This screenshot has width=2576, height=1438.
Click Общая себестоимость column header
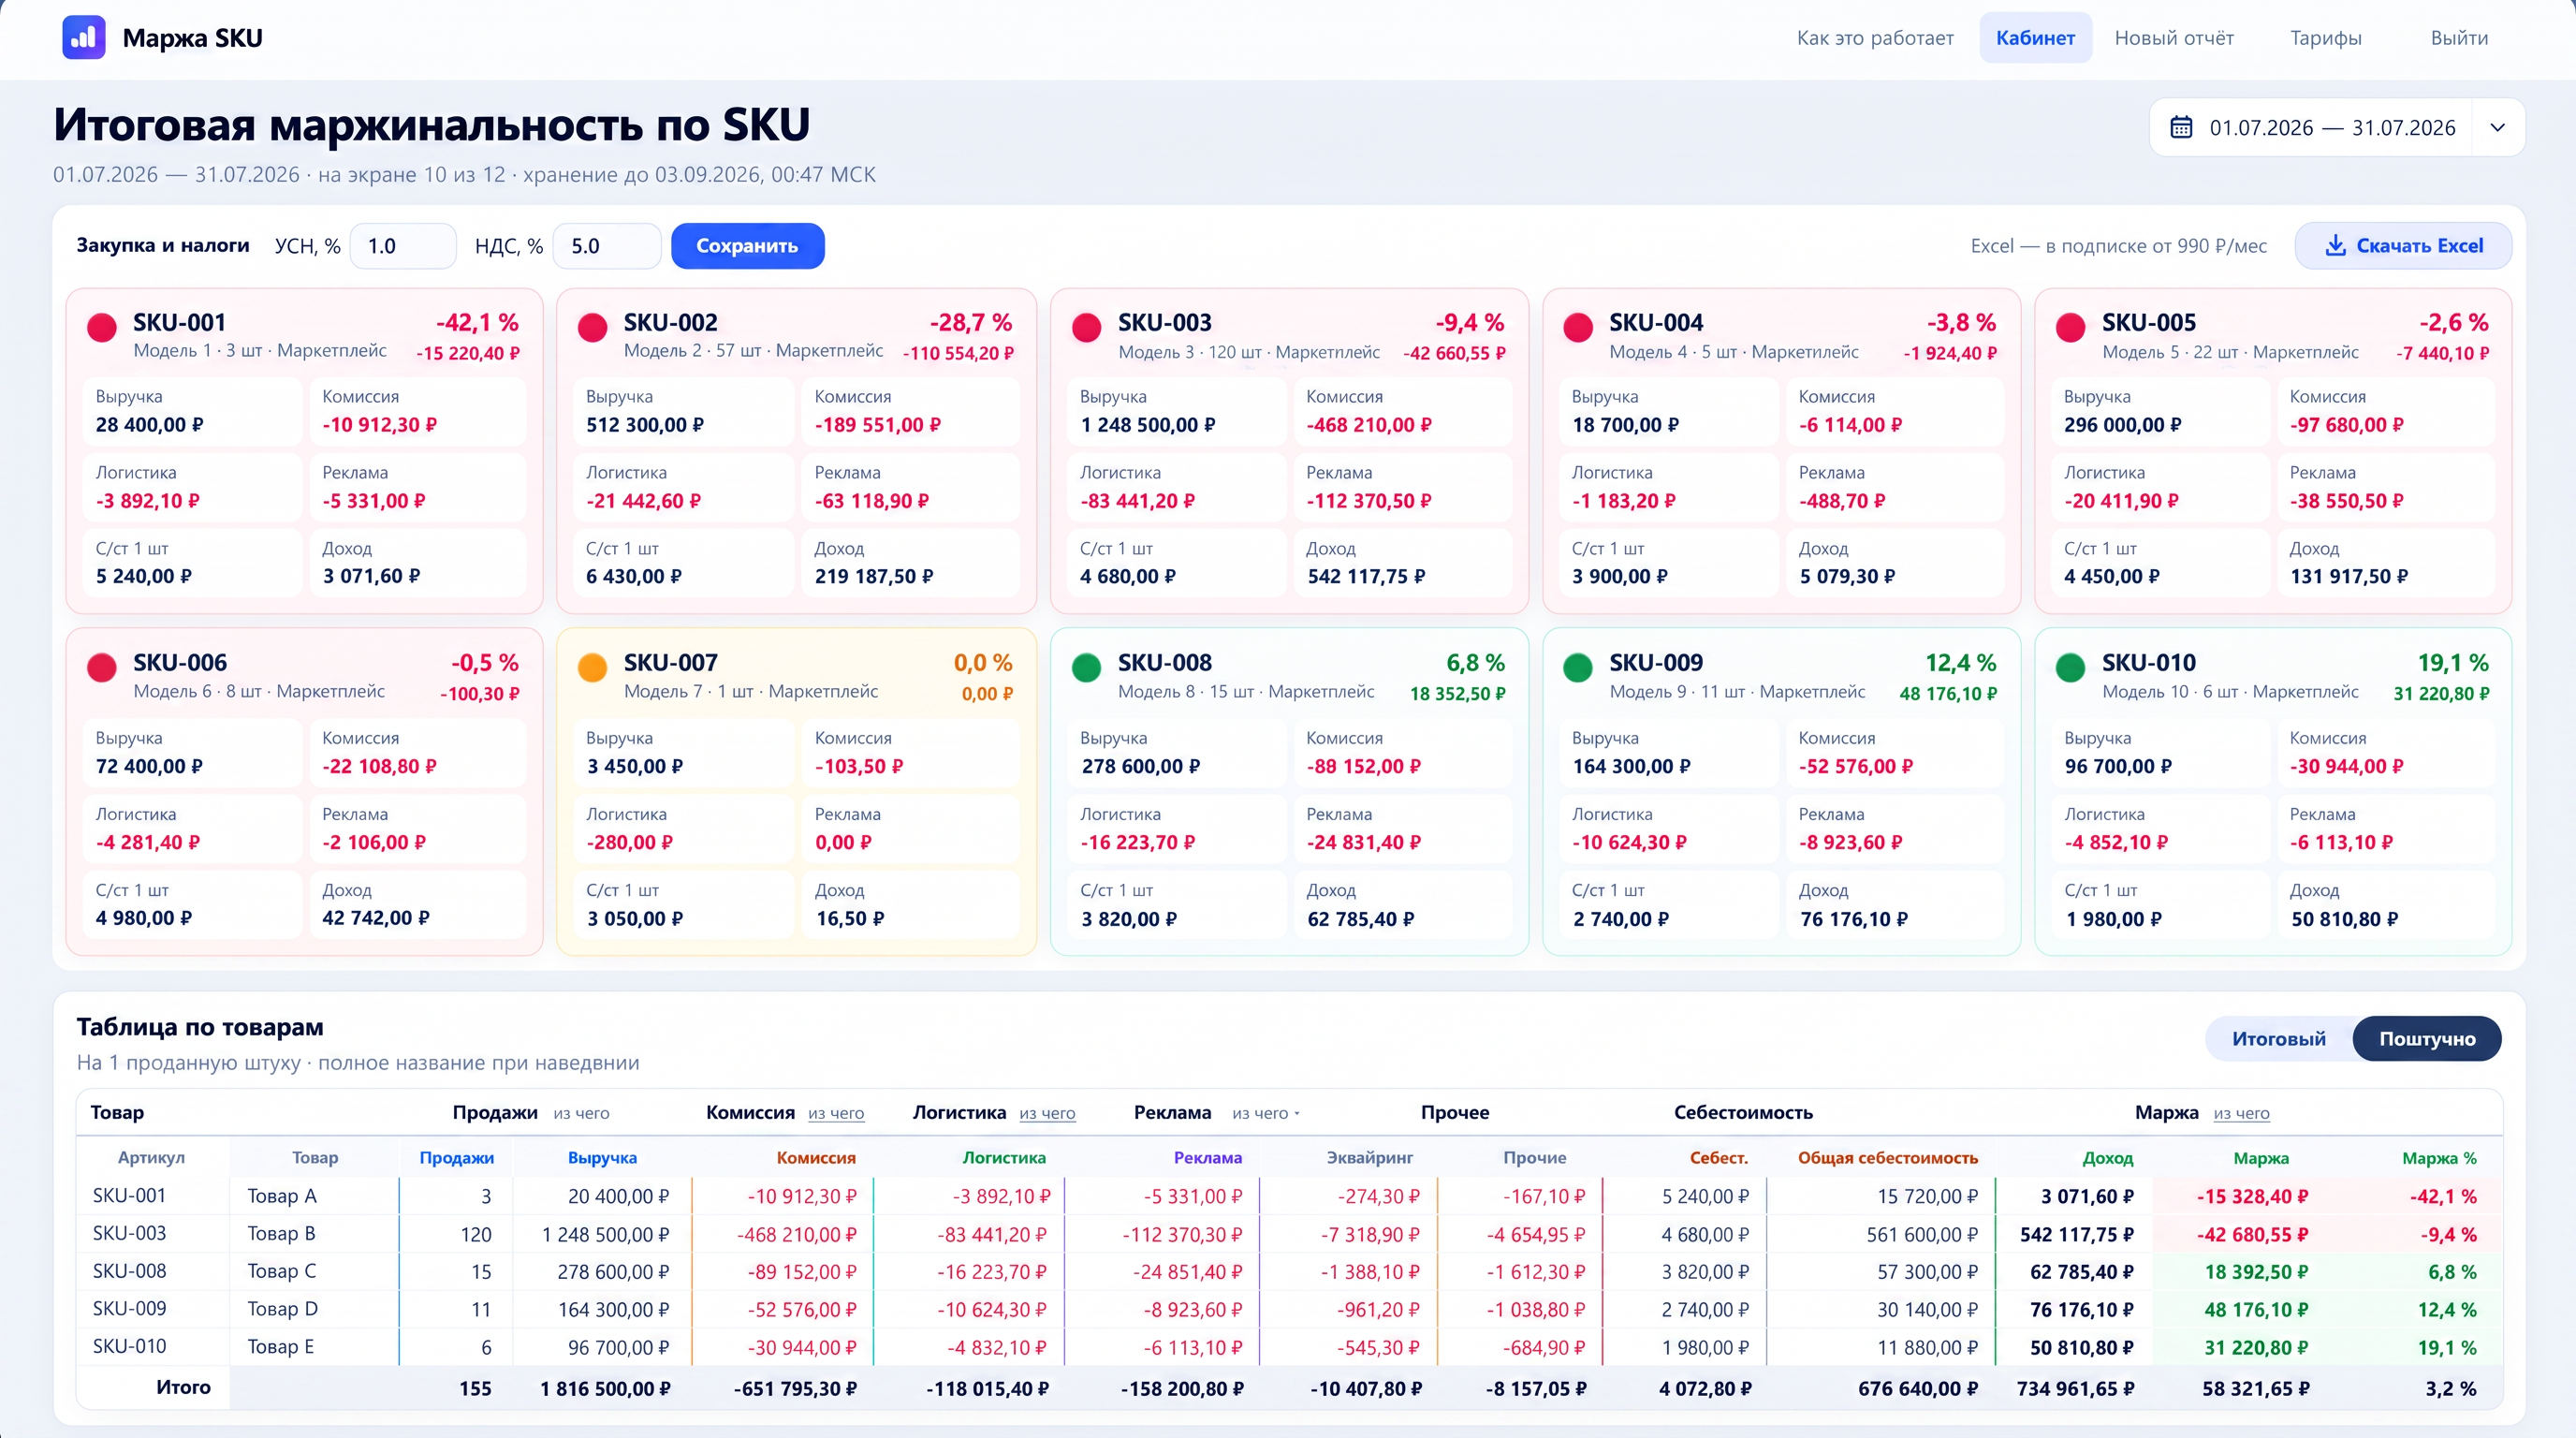click(1888, 1158)
